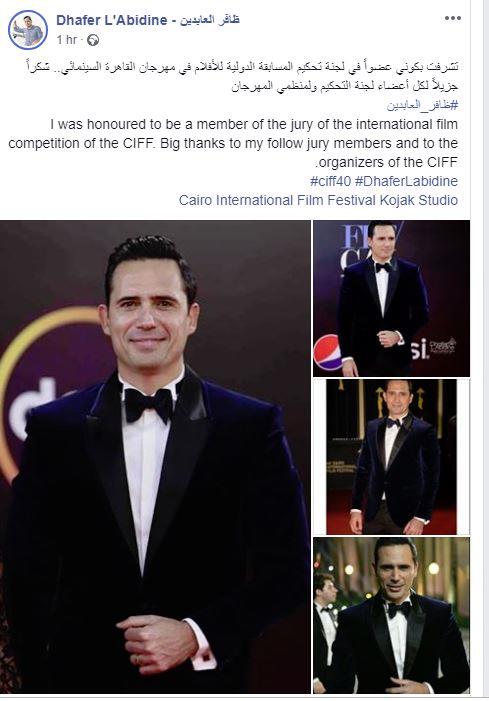Open the #DhaferLabidine hashtag
The image size is (489, 701).
click(x=406, y=181)
